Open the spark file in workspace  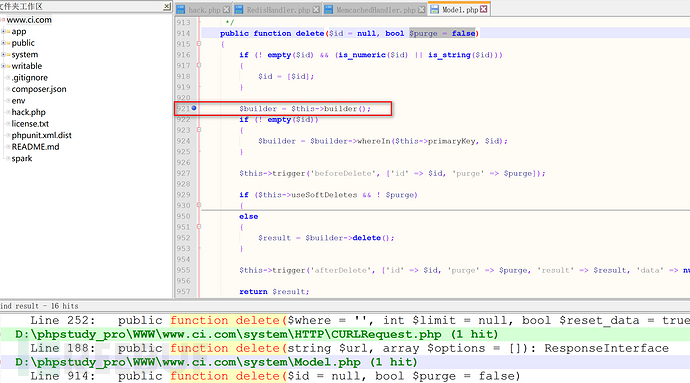click(x=22, y=158)
